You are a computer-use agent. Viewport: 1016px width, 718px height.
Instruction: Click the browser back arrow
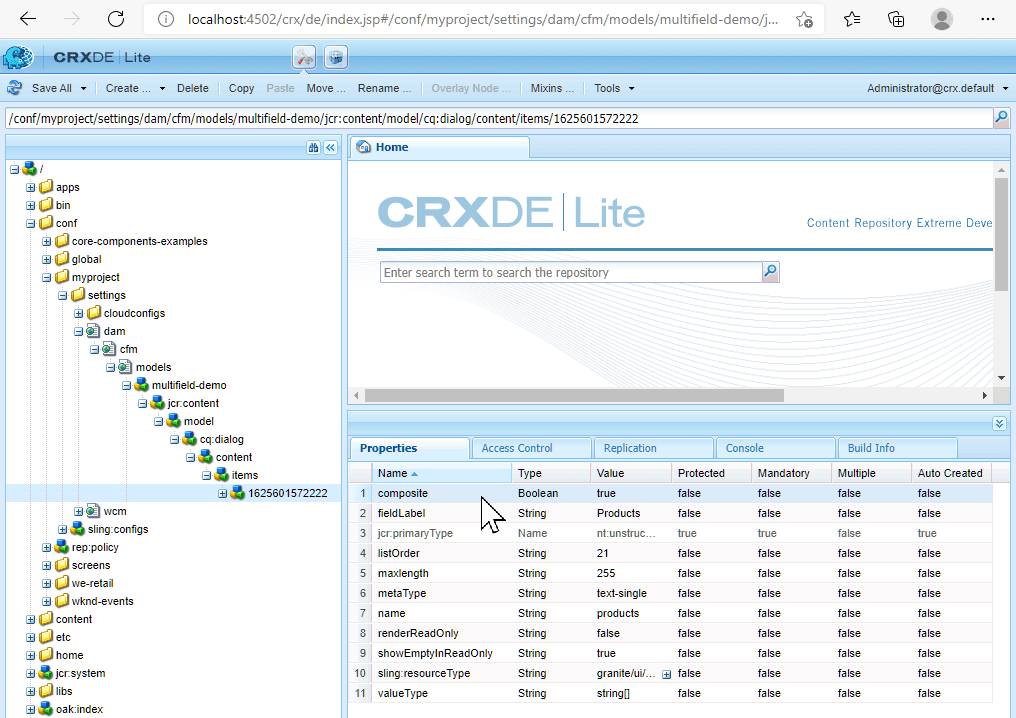tap(28, 19)
